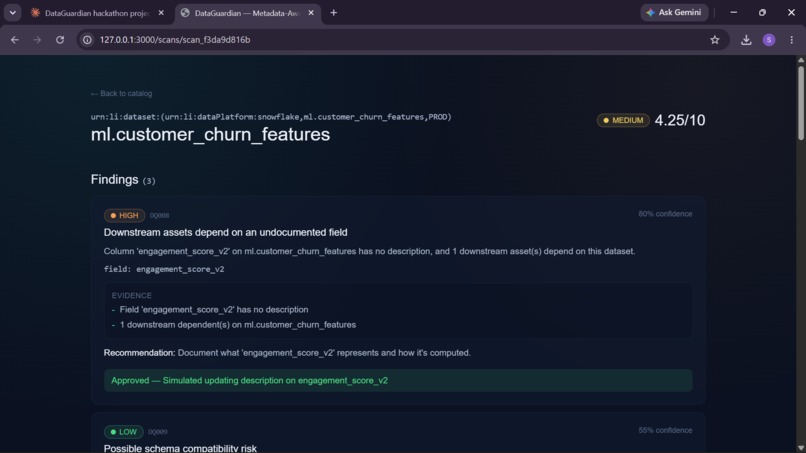Viewport: 806px width, 453px height.
Task: Click the HIGH severity badge
Action: [124, 215]
